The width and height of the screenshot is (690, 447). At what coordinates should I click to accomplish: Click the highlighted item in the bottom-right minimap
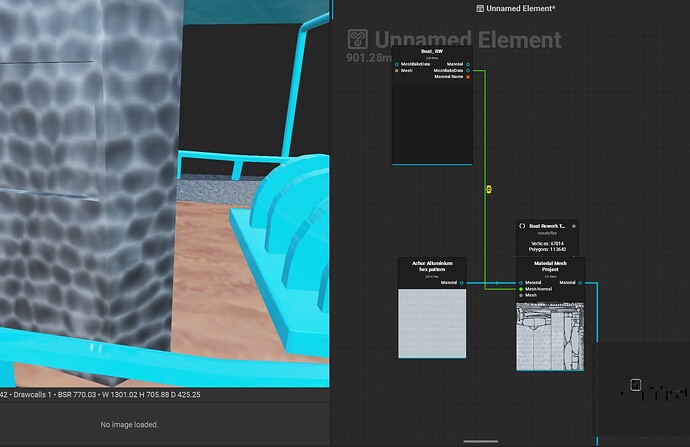pos(634,385)
